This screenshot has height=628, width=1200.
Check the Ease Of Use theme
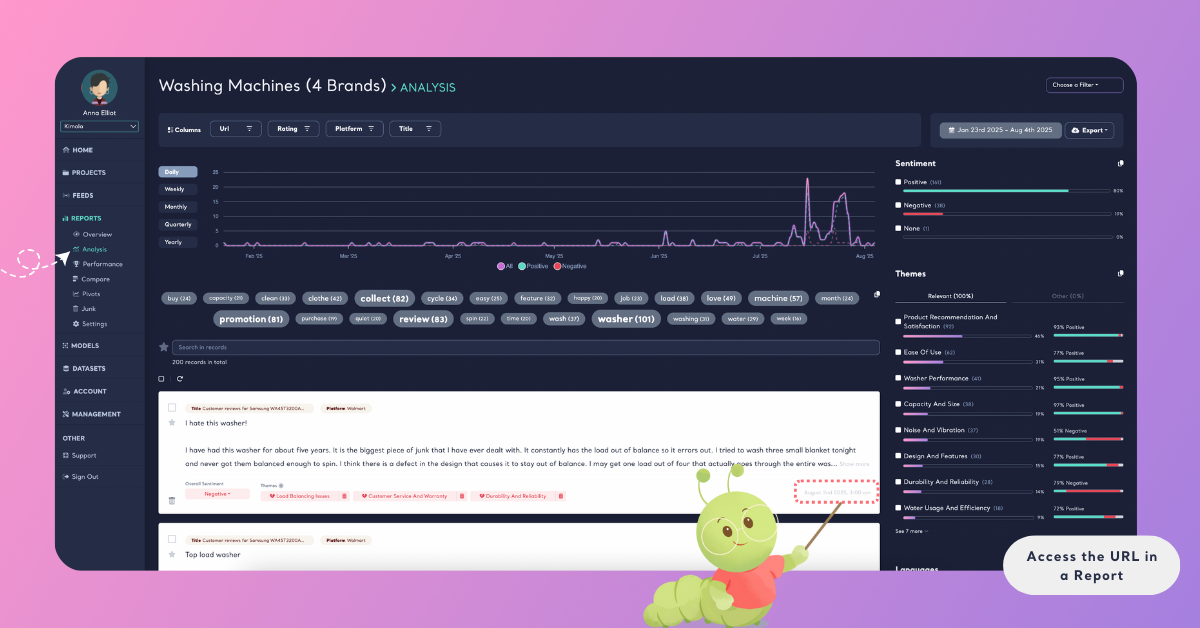coord(898,352)
